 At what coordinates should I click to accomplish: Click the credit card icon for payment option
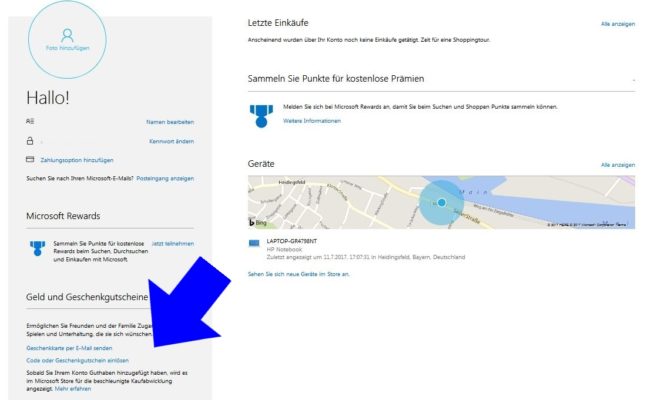[x=30, y=159]
